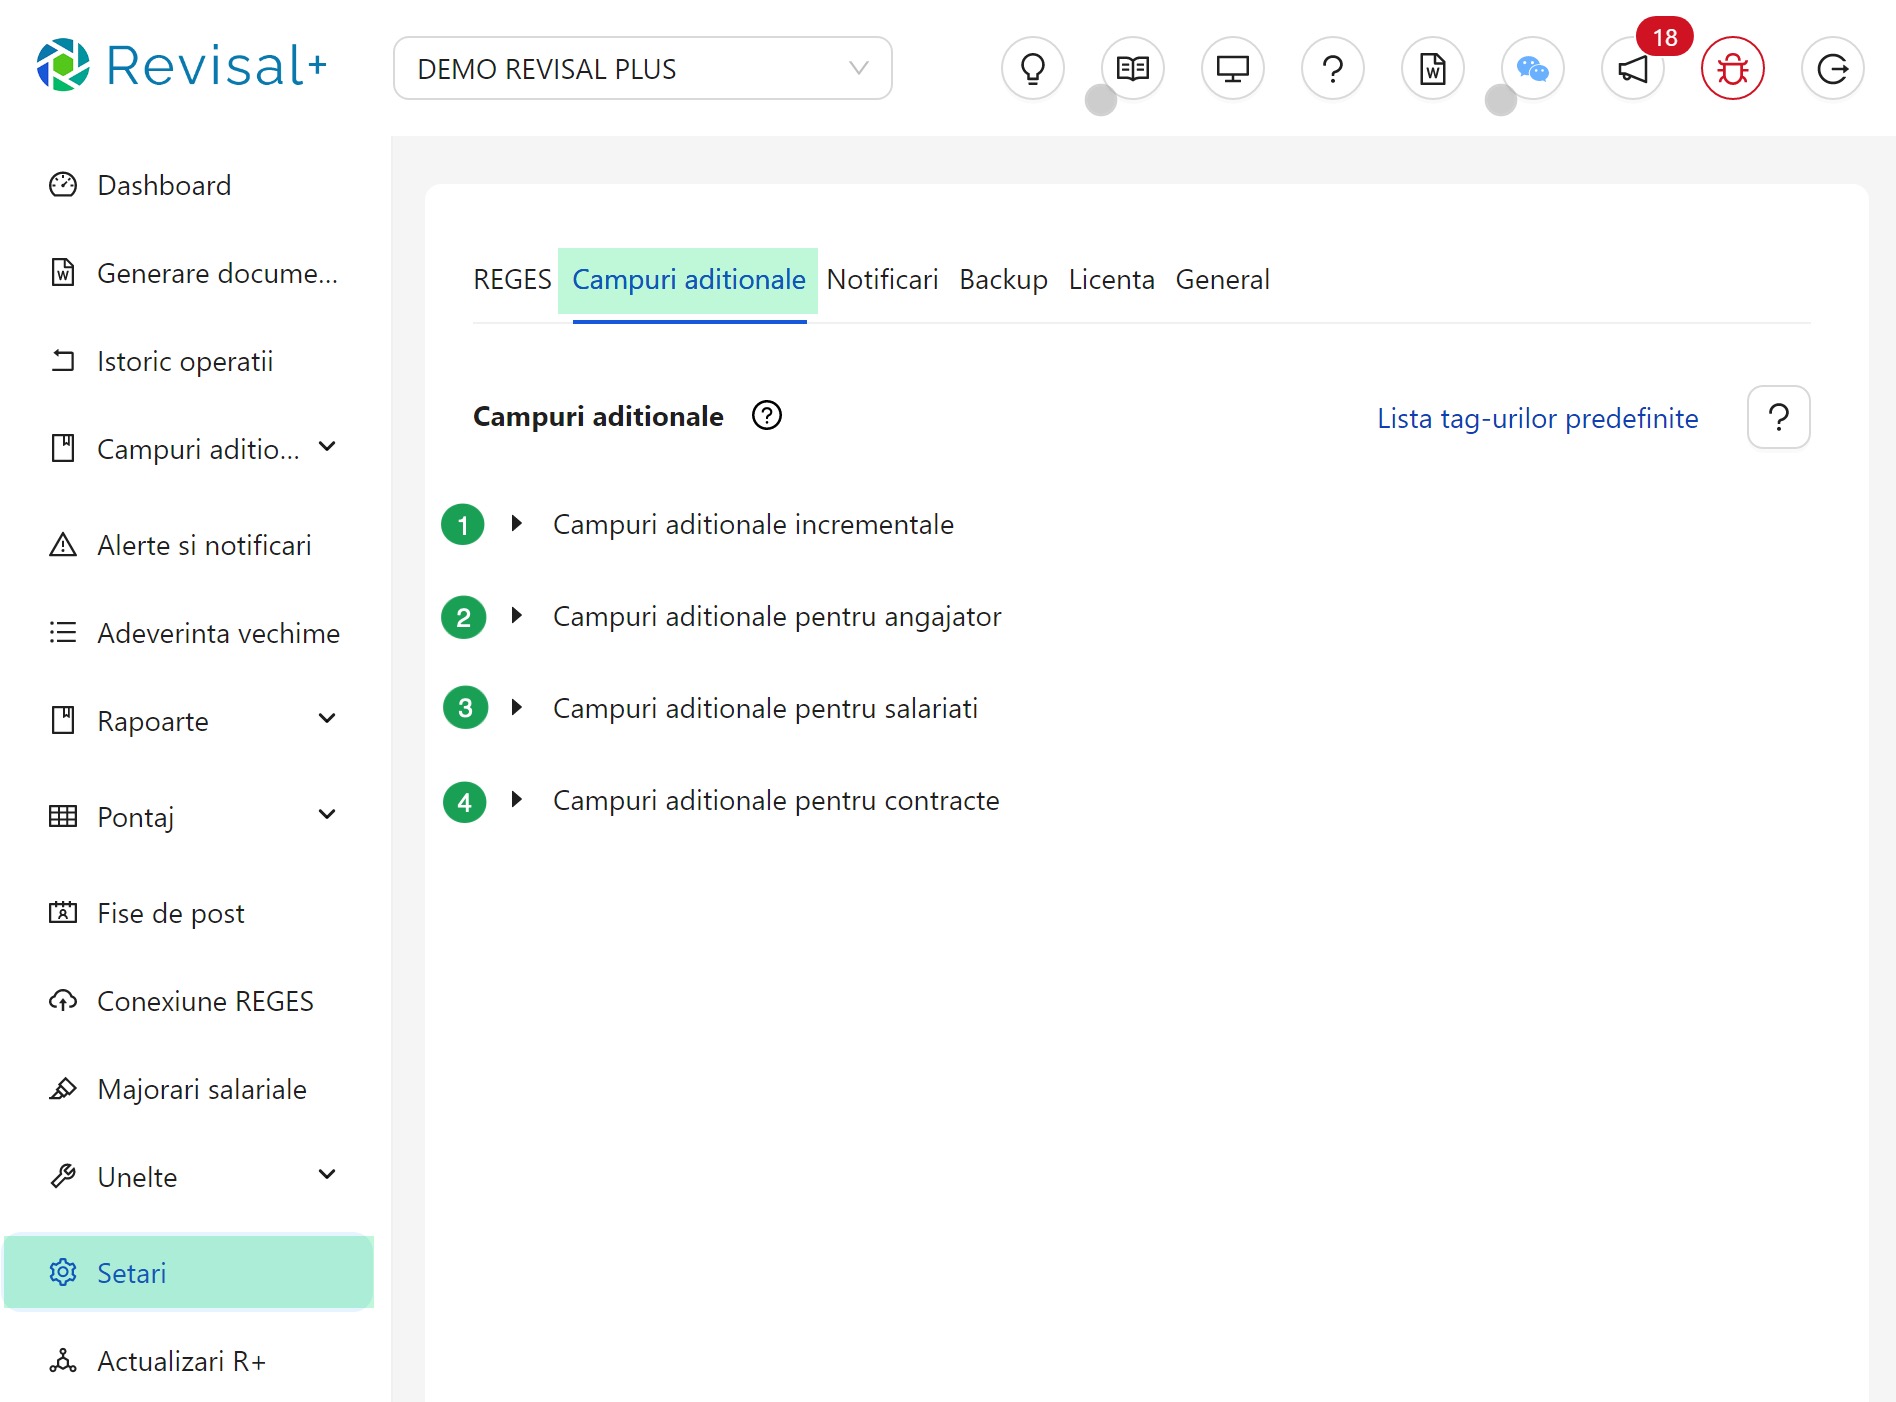Expand Campuri aditionale incrementale section
This screenshot has height=1402, width=1896.
point(517,523)
